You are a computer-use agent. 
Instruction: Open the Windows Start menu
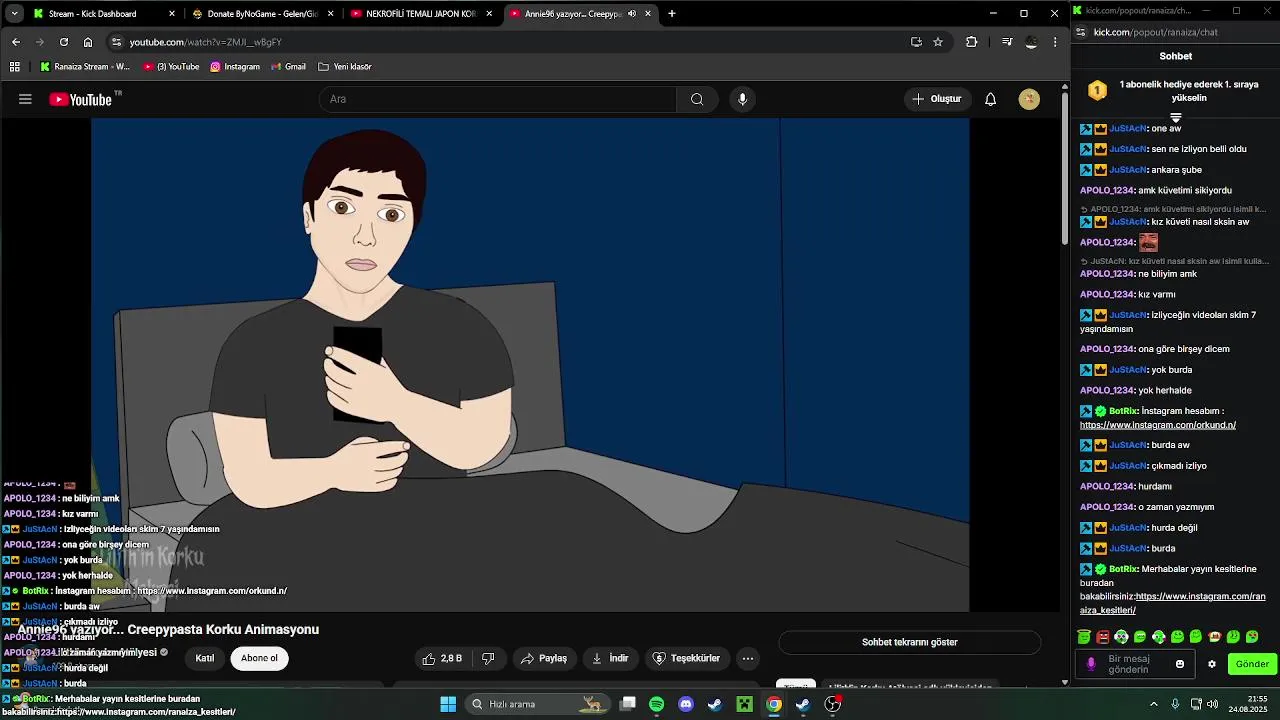[448, 704]
